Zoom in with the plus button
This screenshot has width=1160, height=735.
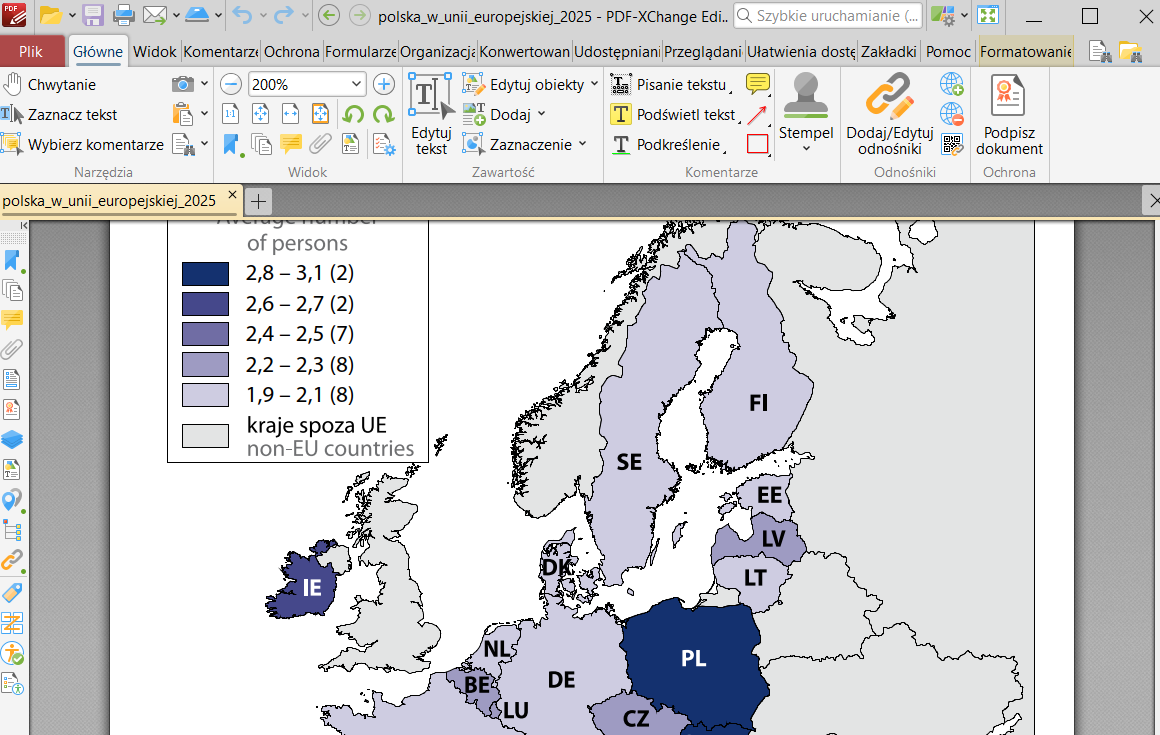[383, 84]
